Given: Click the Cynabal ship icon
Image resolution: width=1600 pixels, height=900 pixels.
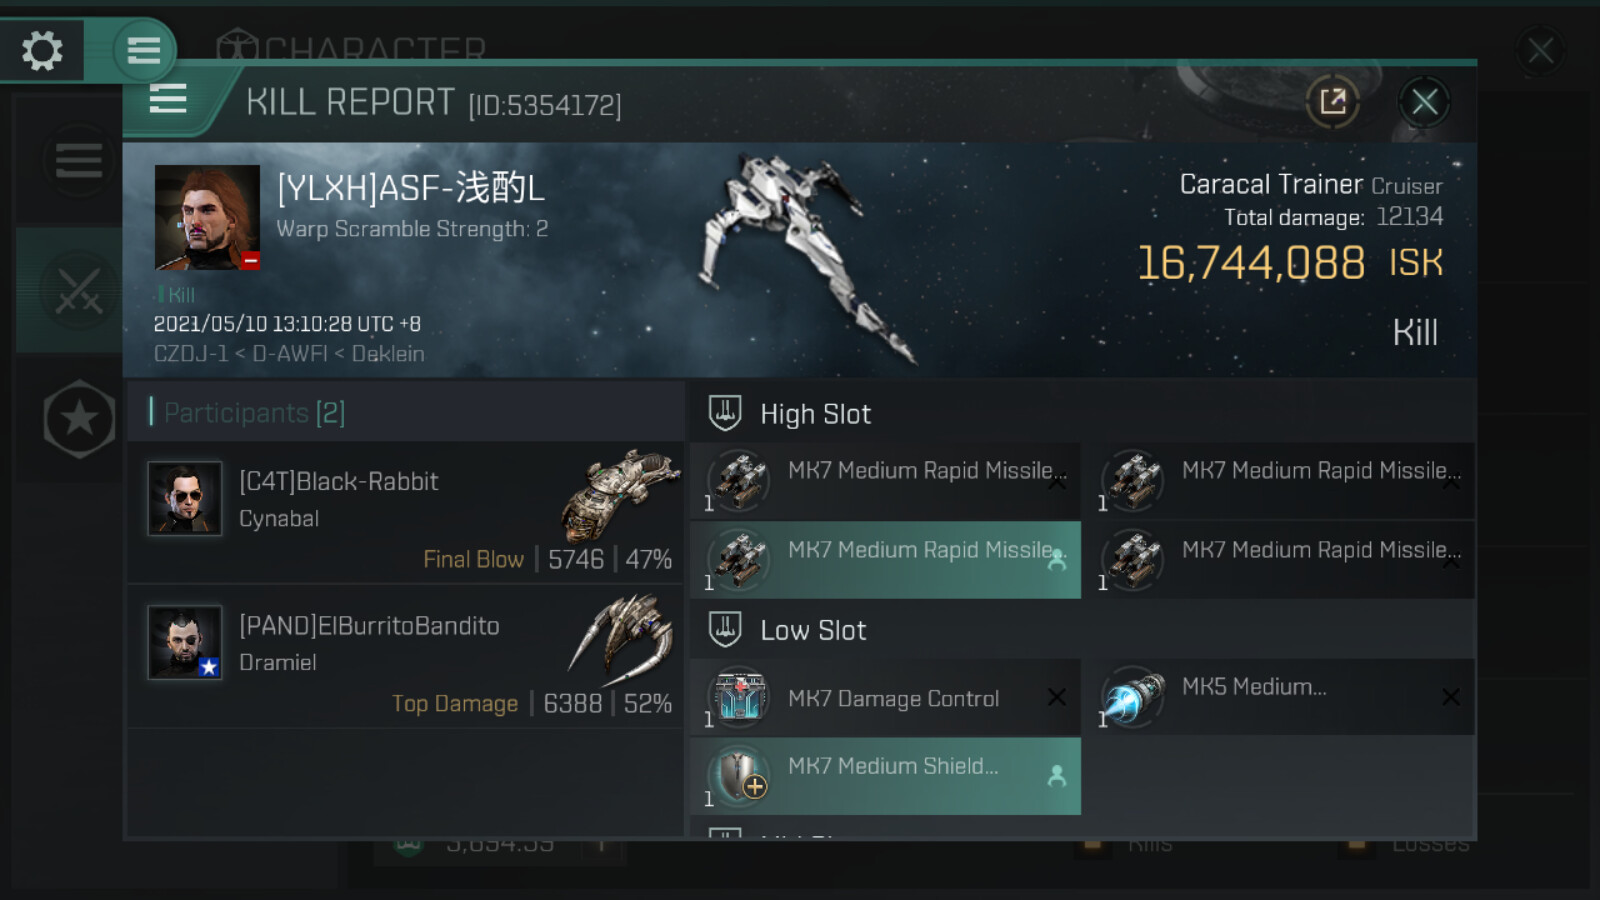Looking at the screenshot, I should tap(620, 493).
